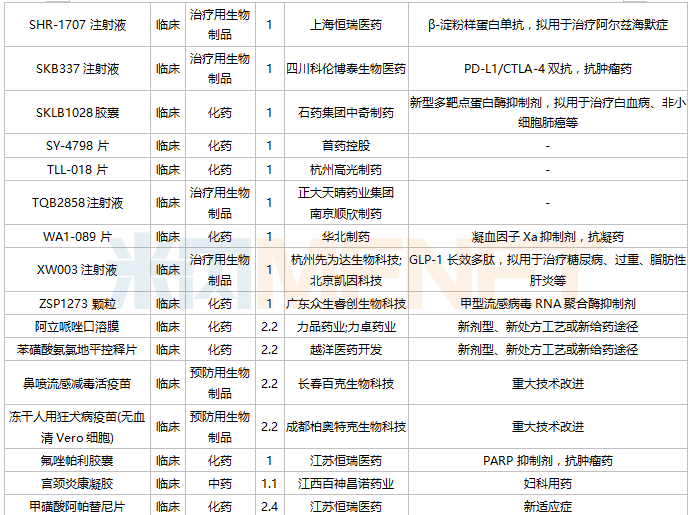Select the cell '广东众生睿创生物科技'
The width and height of the screenshot is (691, 515).
click(346, 303)
